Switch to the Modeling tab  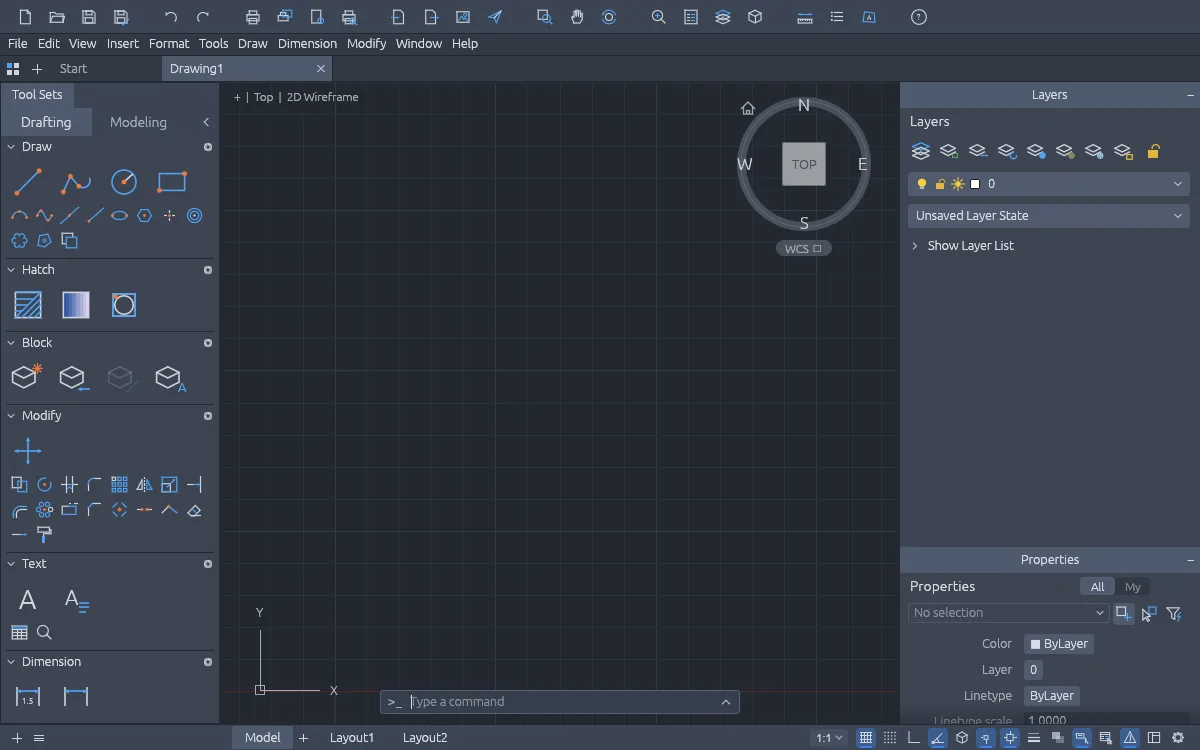tap(138, 122)
